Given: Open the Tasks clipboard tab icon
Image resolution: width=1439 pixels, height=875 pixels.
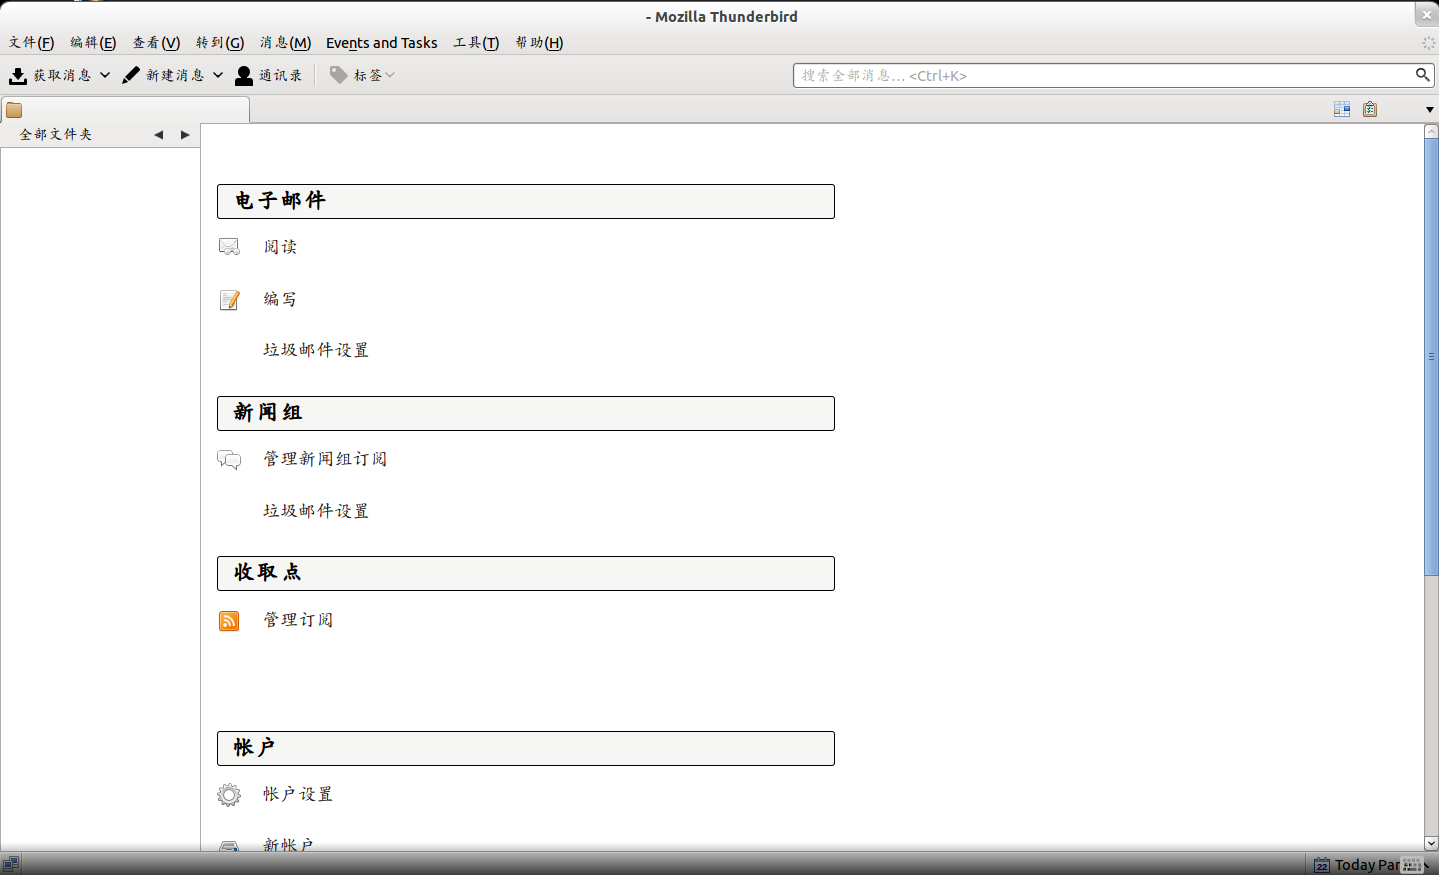Looking at the screenshot, I should (x=1370, y=109).
